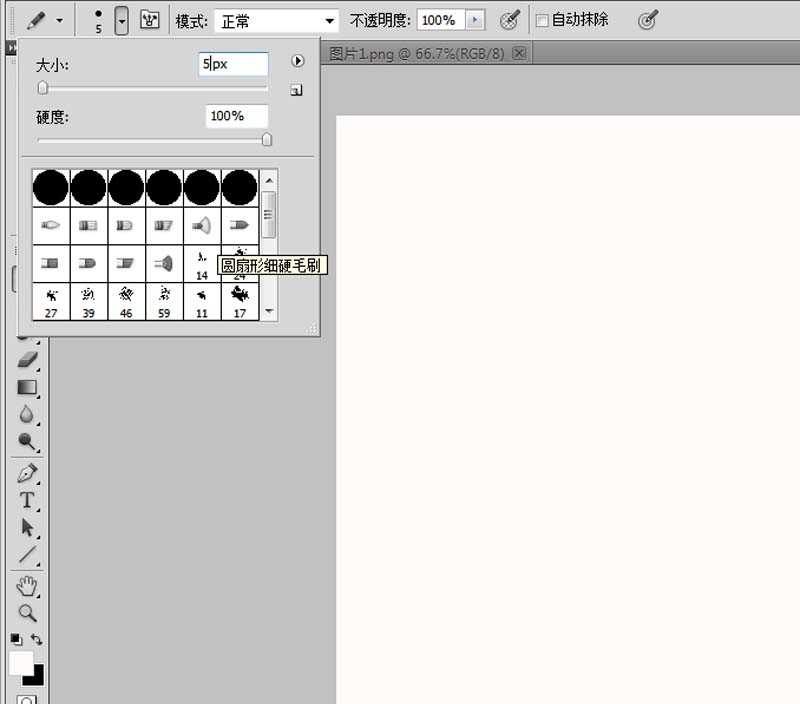Click the 硬度 hardness slider handle
The width and height of the screenshot is (800, 704).
tap(267, 140)
